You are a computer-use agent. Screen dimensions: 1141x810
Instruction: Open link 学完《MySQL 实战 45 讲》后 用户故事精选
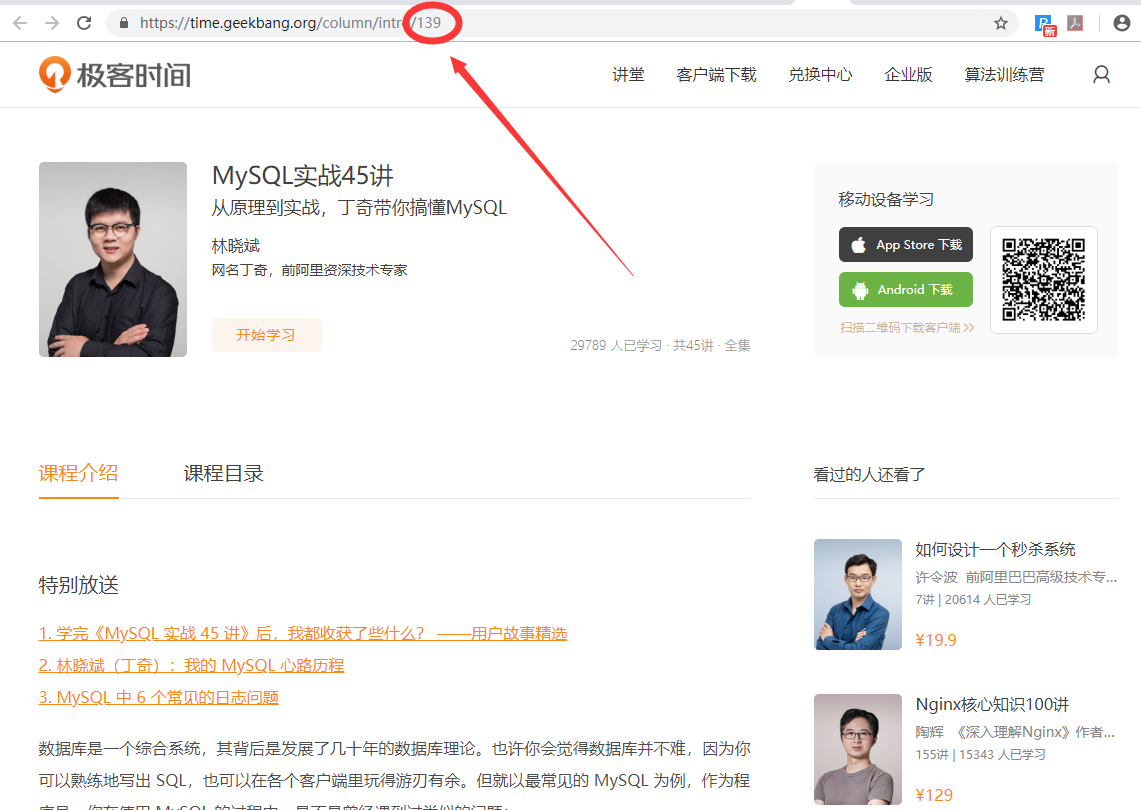point(303,633)
